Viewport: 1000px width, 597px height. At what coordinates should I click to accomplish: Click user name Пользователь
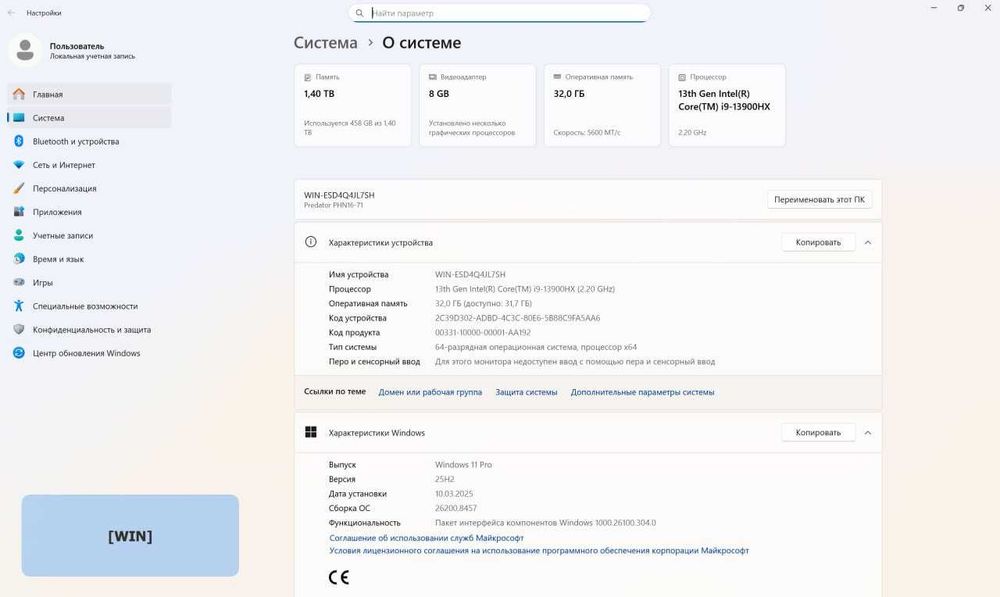tap(77, 46)
